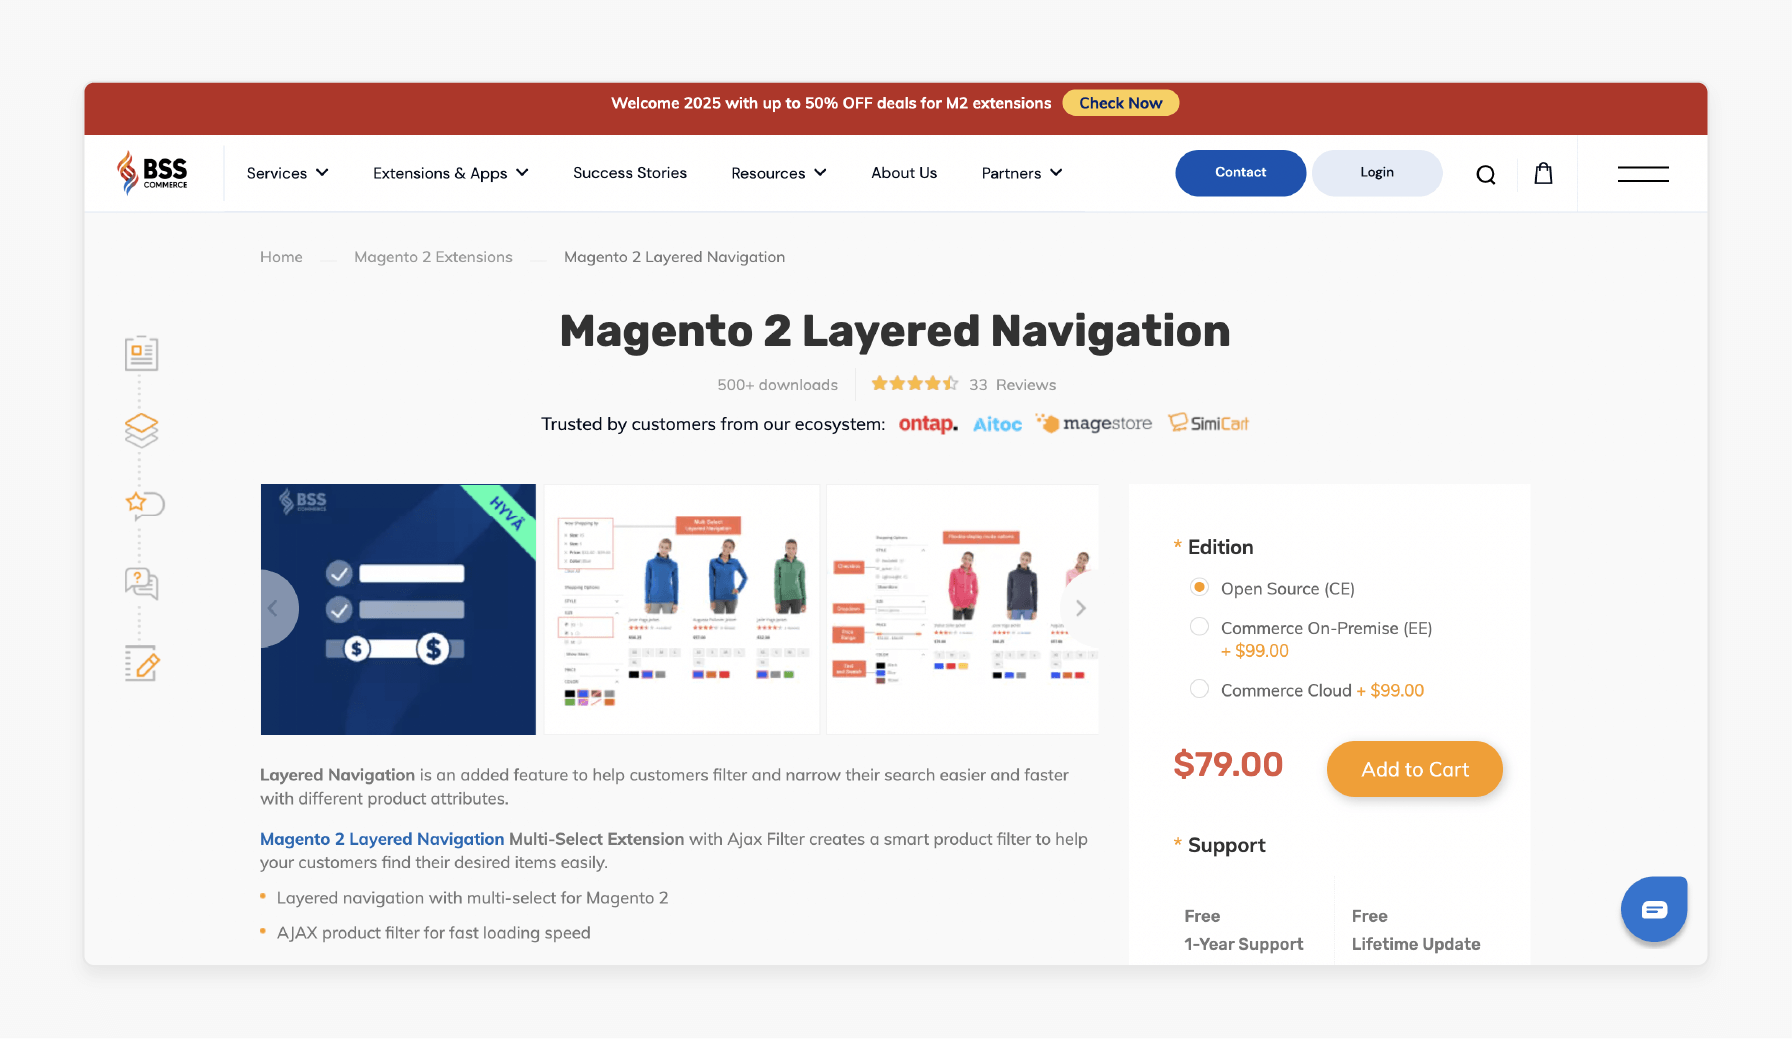Click the Login button
The width and height of the screenshot is (1792, 1039).
[x=1377, y=173]
